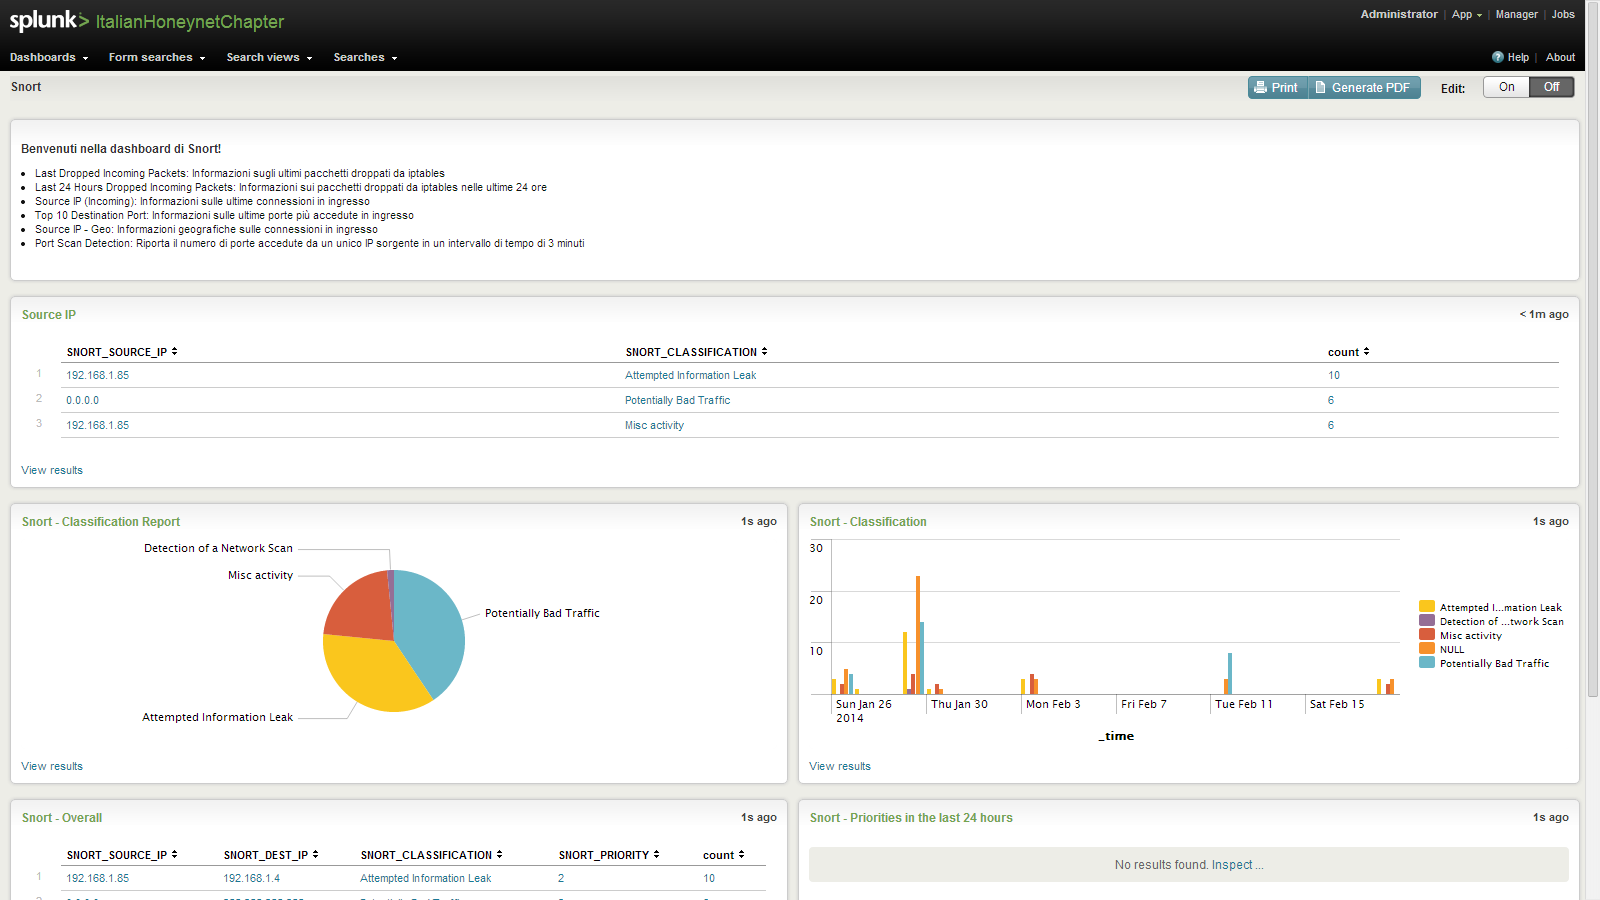This screenshot has width=1600, height=900.
Task: Click the Detection of Network Scan legend swatch
Action: click(1427, 620)
